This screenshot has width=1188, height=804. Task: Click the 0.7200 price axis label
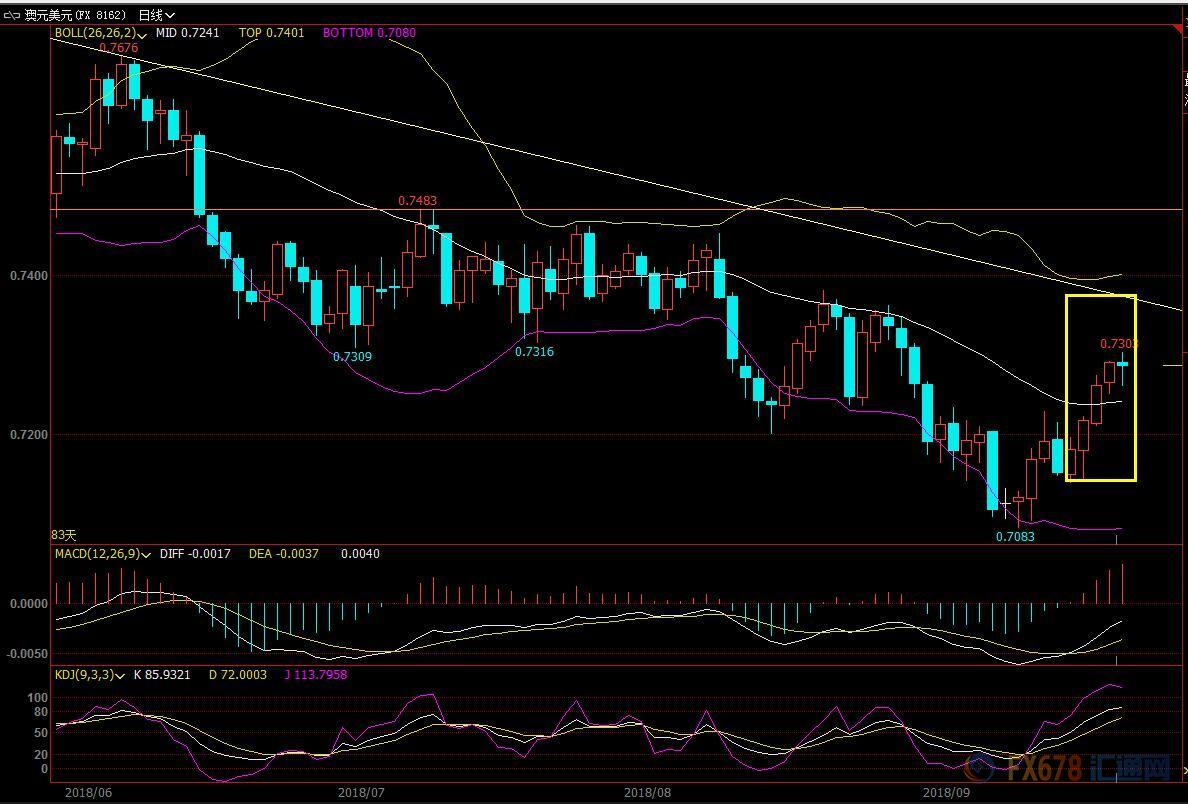[28, 435]
